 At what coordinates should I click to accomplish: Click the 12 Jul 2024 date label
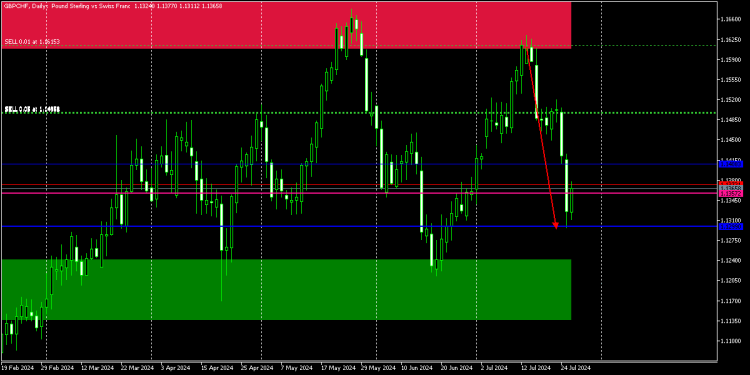click(x=536, y=367)
